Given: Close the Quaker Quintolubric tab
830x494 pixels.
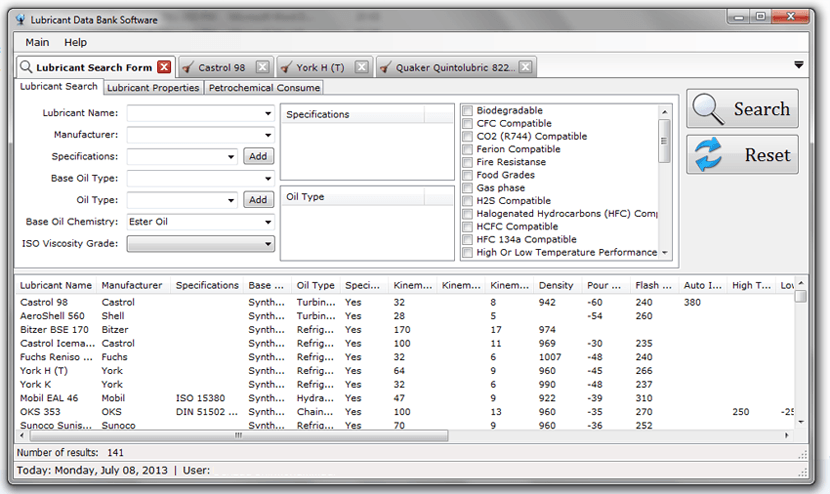Looking at the screenshot, I should click(525, 67).
